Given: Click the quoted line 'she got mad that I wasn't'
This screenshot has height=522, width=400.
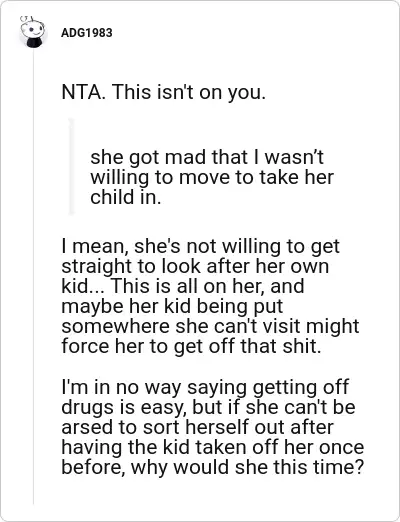Looking at the screenshot, I should [207, 157].
